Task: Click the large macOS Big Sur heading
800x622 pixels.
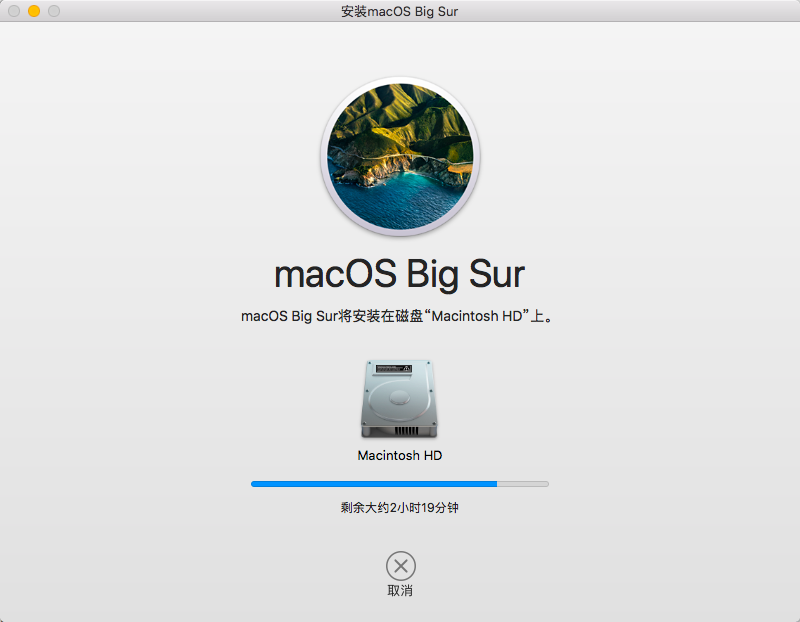Action: click(x=399, y=274)
